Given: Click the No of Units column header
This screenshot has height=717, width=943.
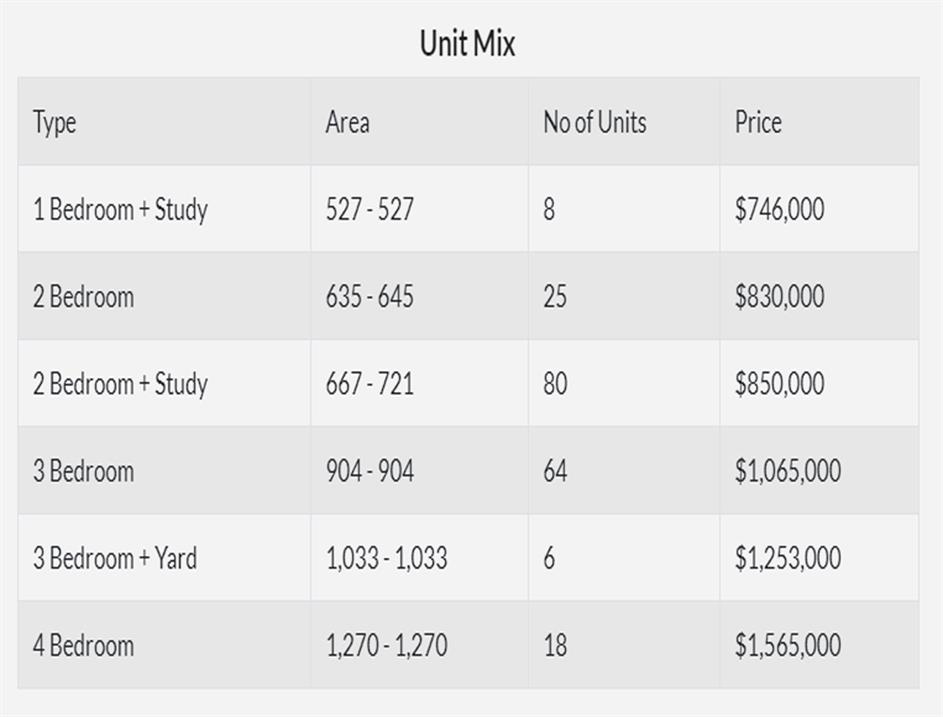Looking at the screenshot, I should click(594, 122).
